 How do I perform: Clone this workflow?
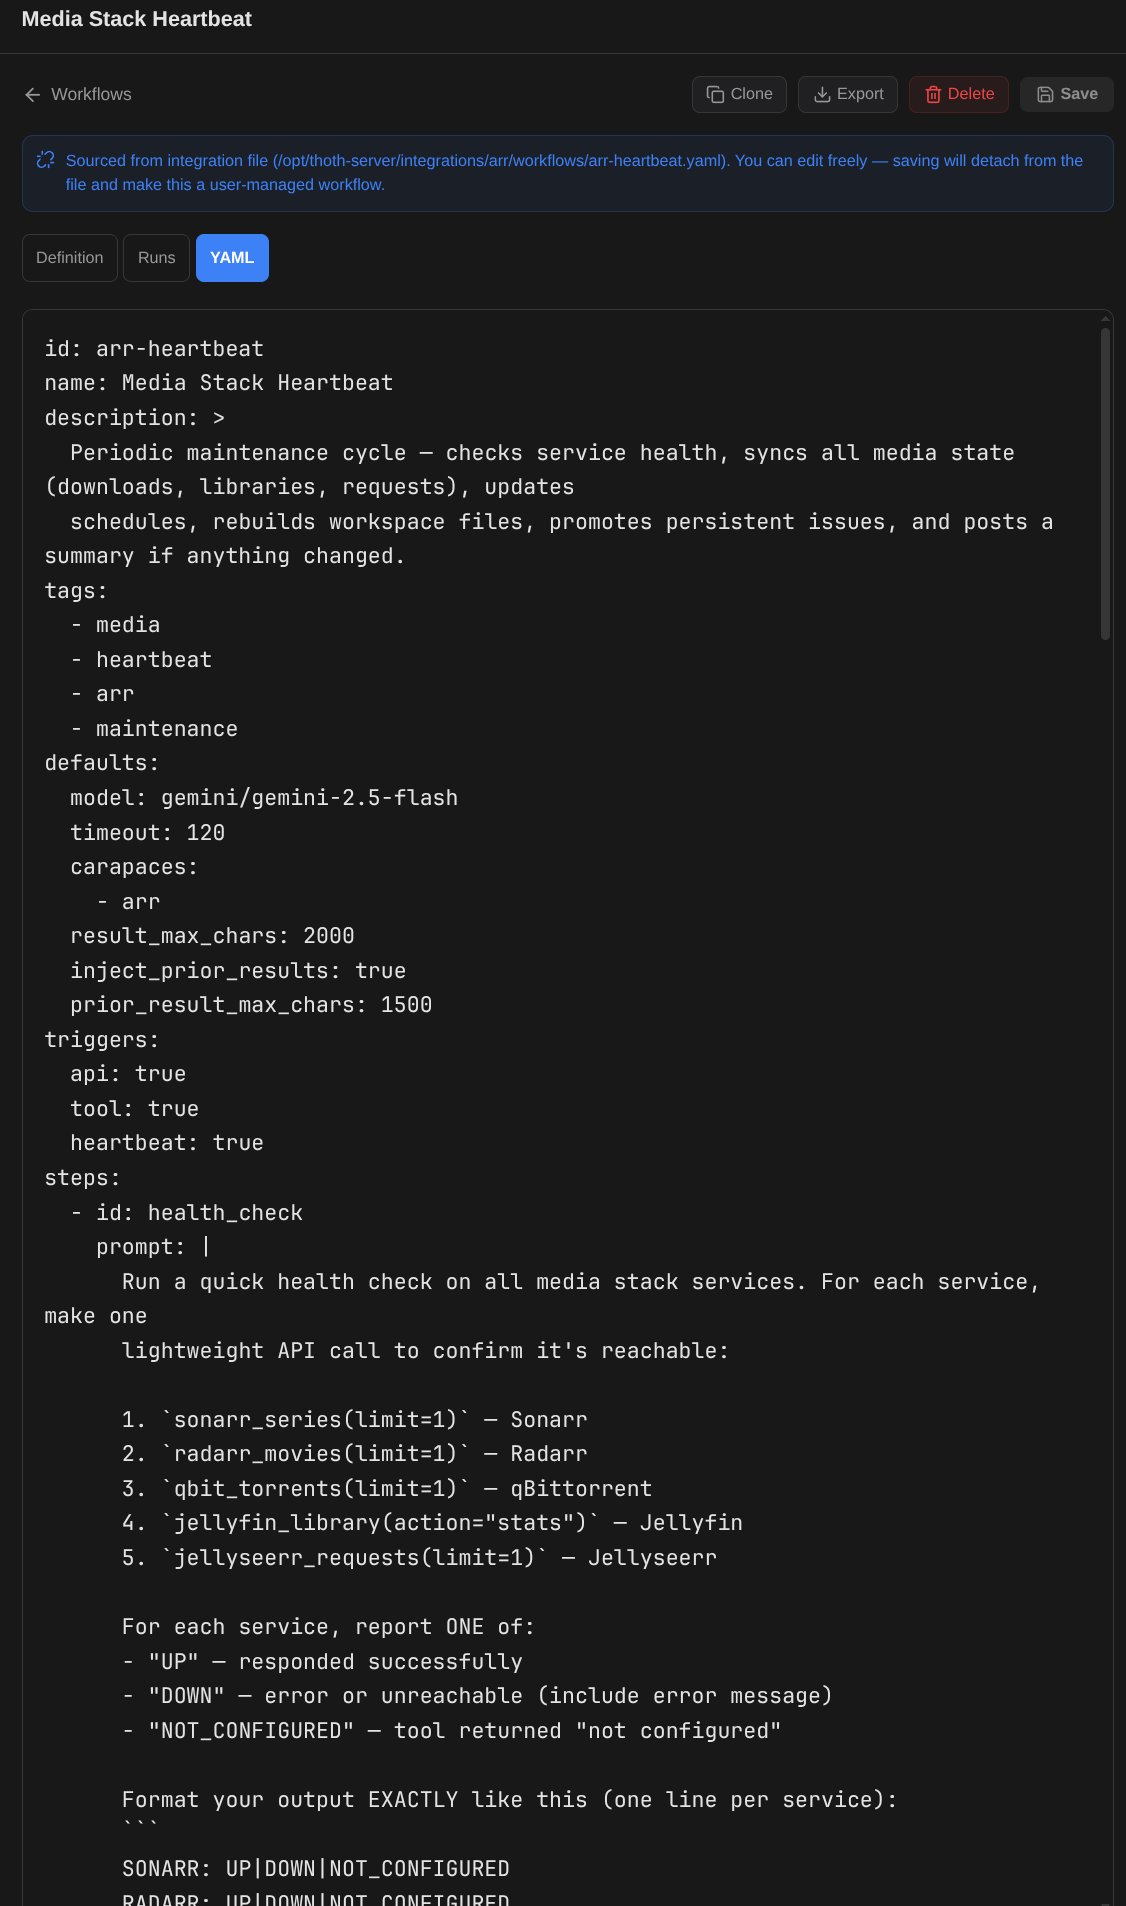coord(739,93)
